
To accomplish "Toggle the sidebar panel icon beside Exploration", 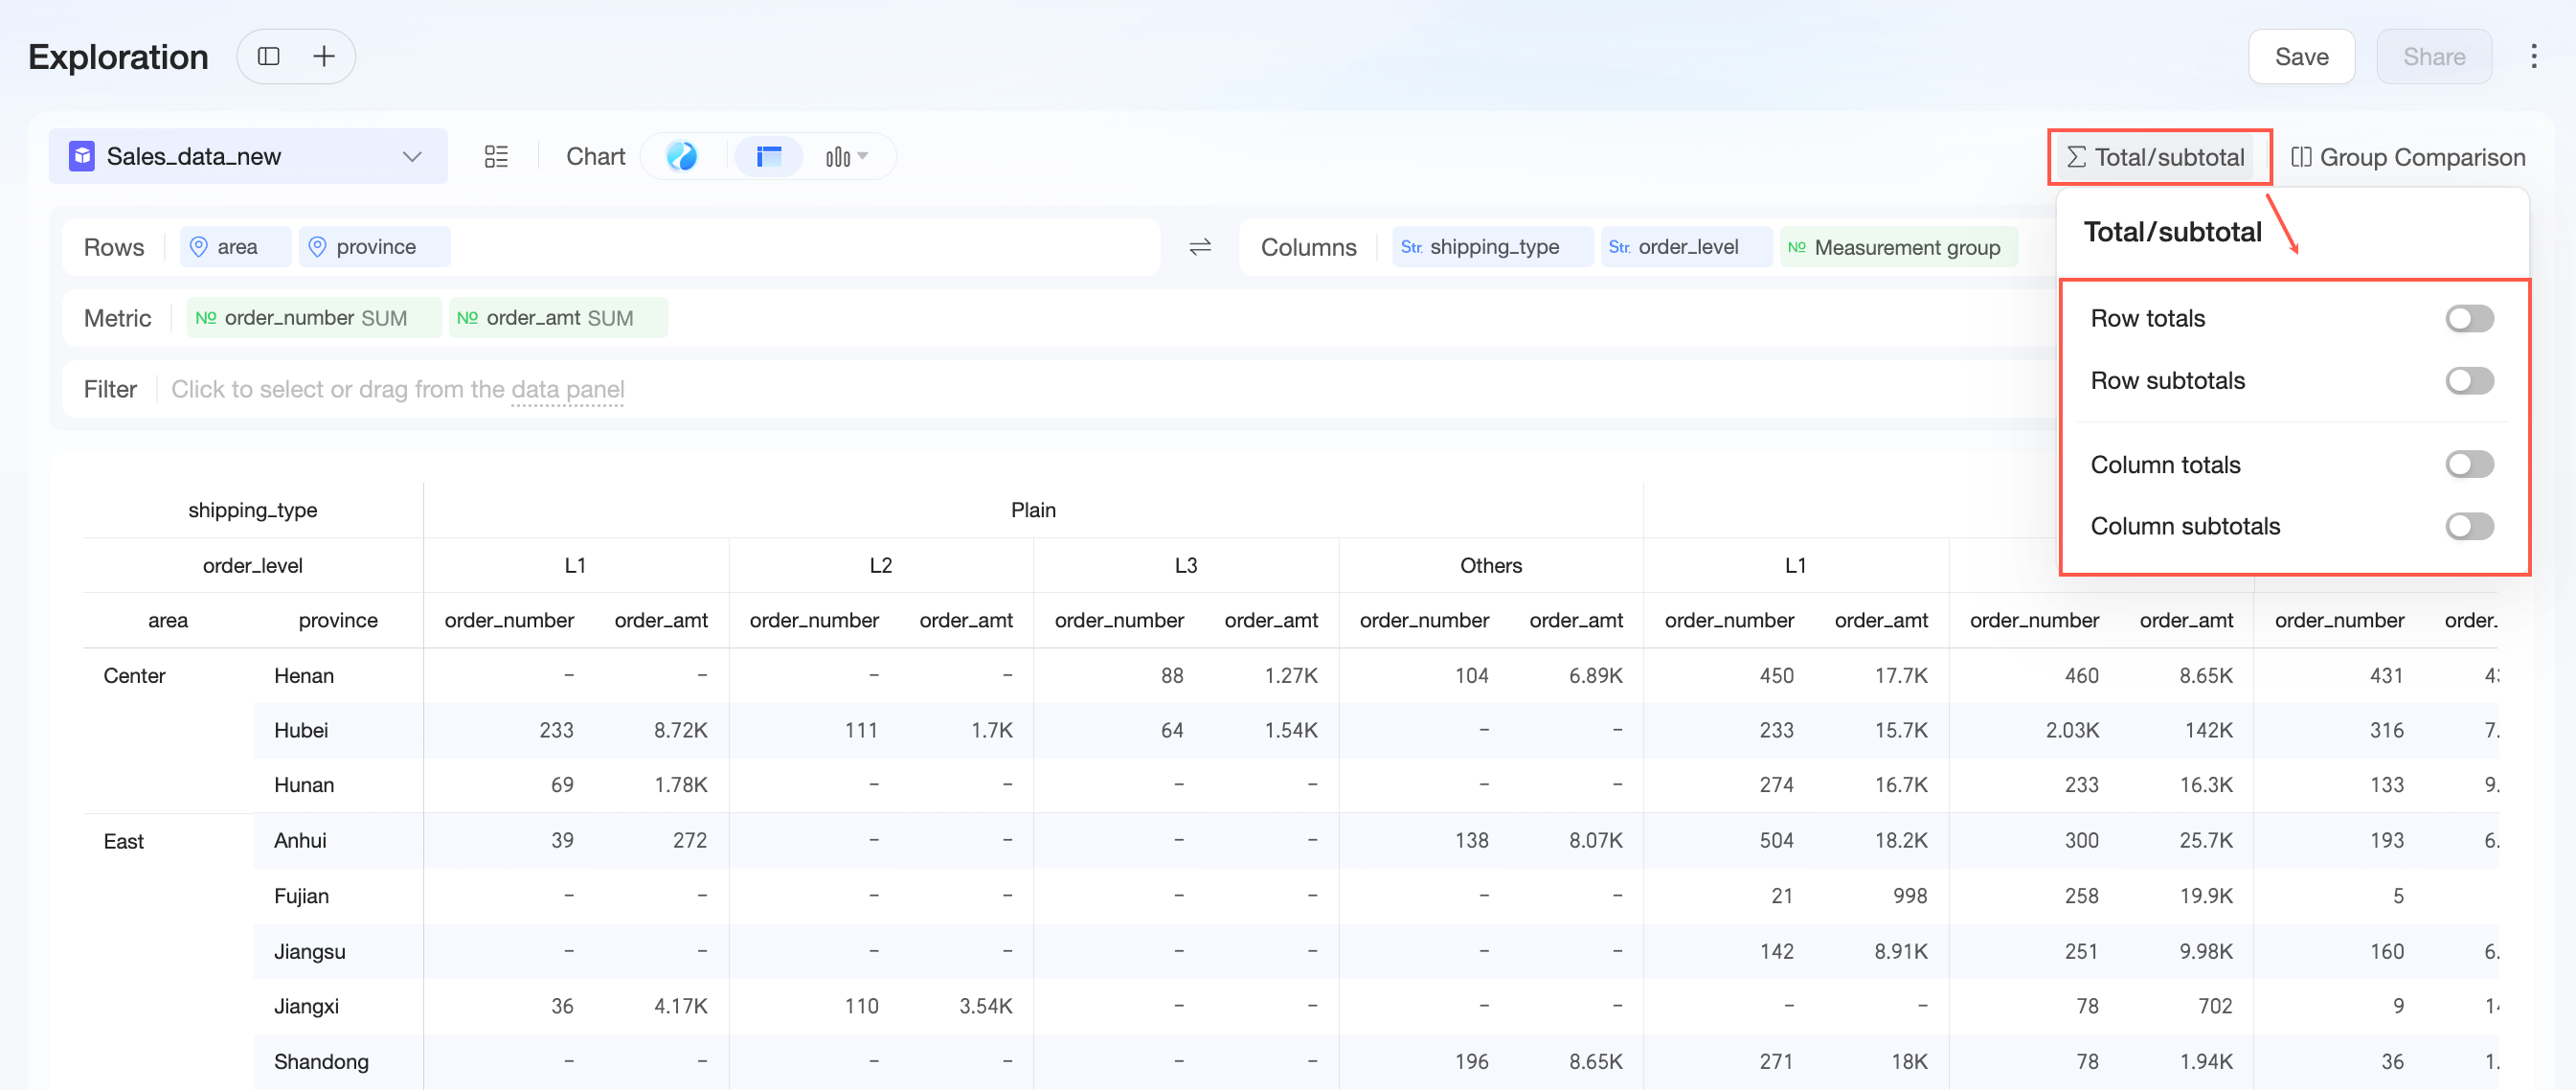I will pyautogui.click(x=268, y=56).
